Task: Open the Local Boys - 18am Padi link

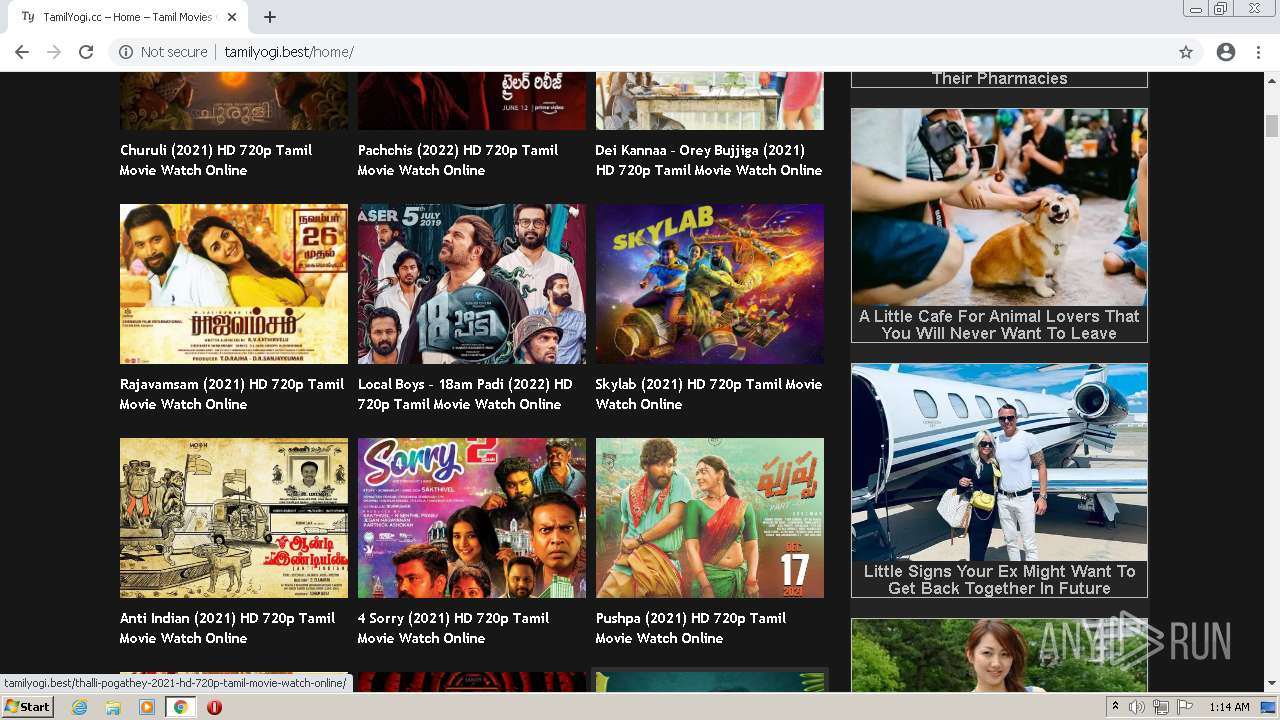Action: (465, 394)
